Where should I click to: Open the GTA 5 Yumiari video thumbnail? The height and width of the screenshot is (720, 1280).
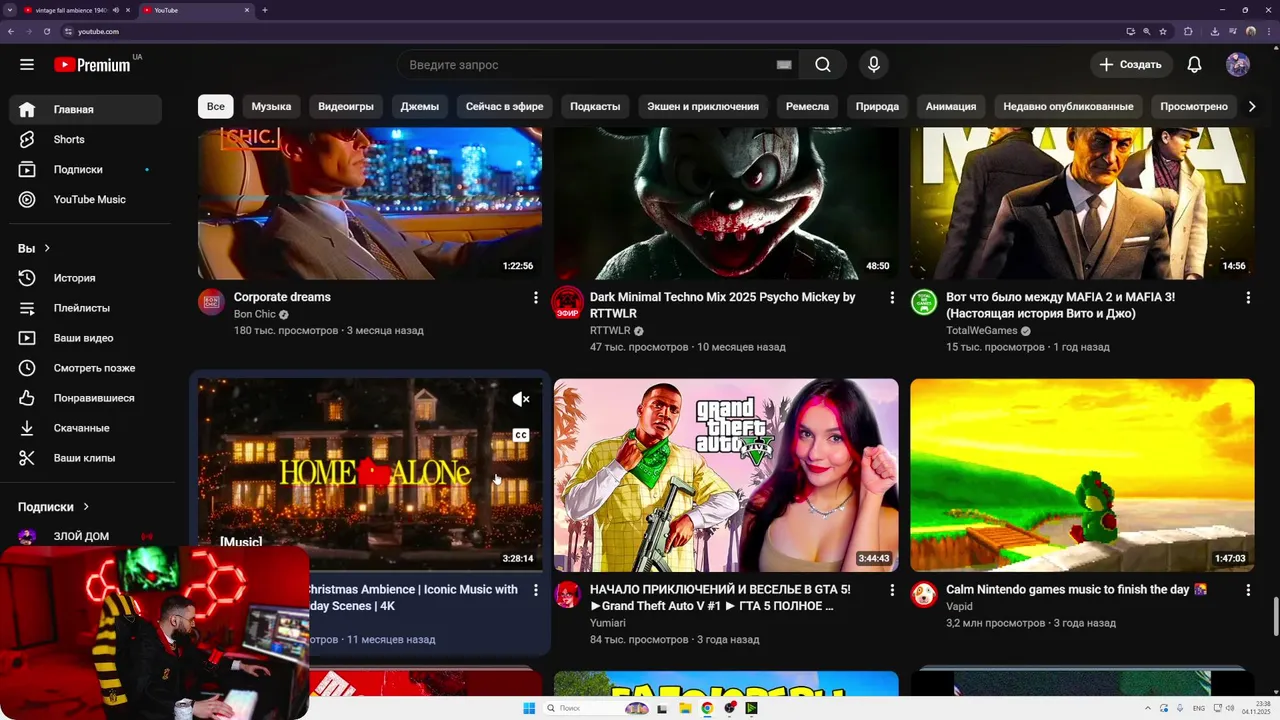point(726,475)
